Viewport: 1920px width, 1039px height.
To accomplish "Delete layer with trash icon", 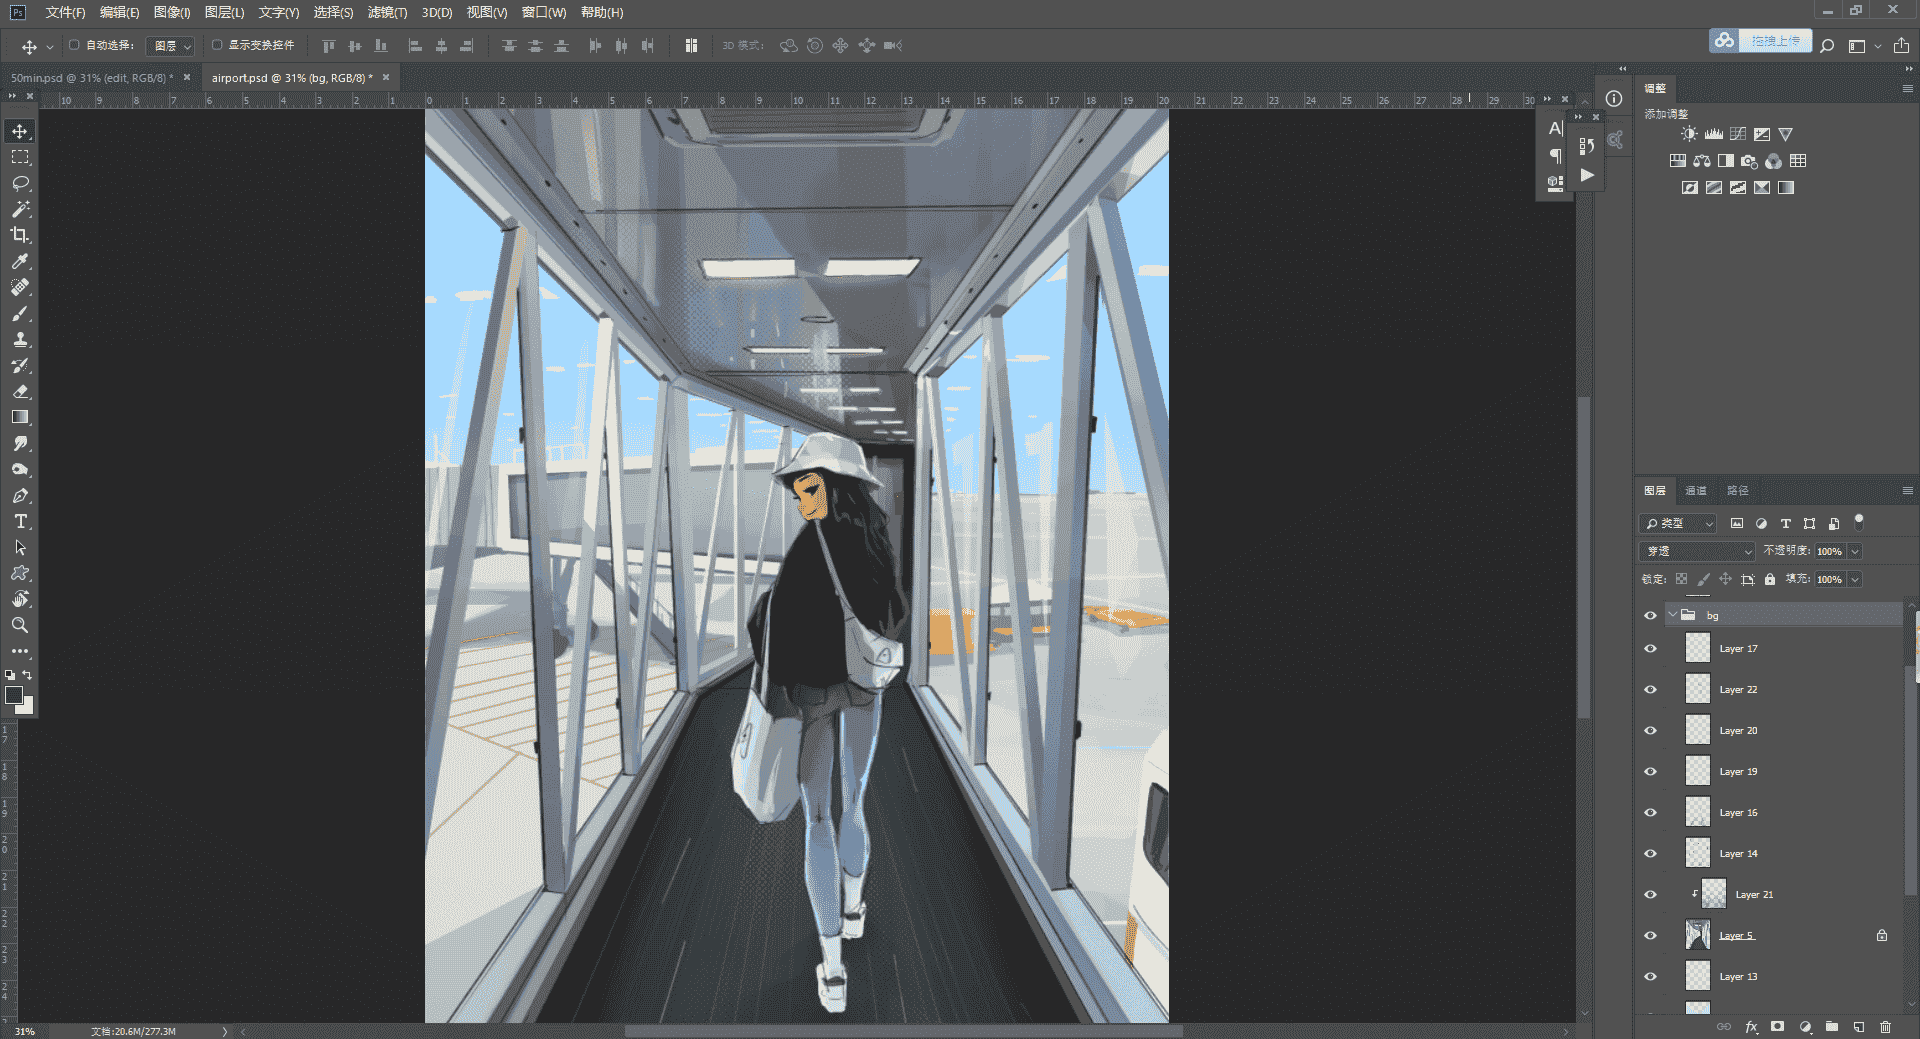I will tap(1886, 1027).
